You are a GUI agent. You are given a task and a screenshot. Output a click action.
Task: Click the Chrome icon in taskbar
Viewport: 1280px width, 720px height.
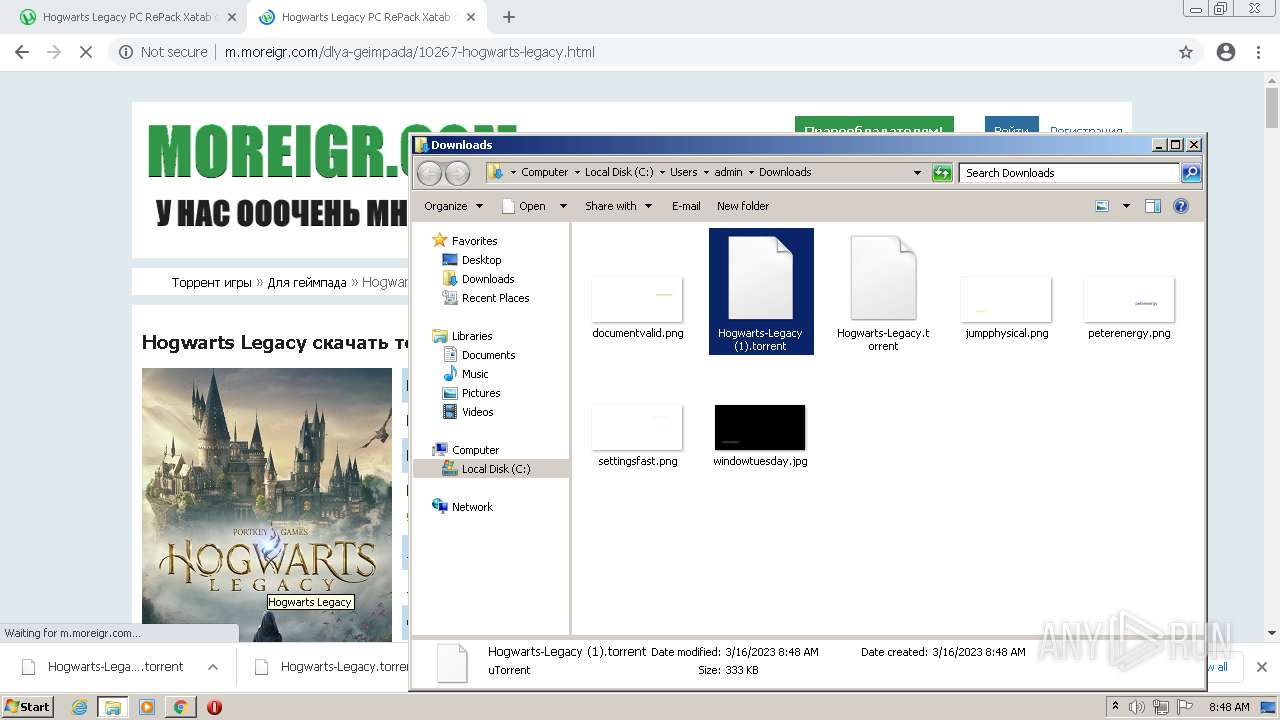coord(180,707)
